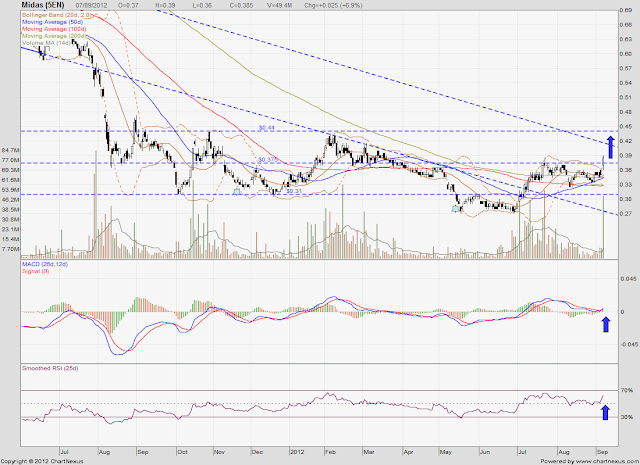This screenshot has width=640, height=465.
Task: Click the low price 'L=0.36' value
Action: 202,6
